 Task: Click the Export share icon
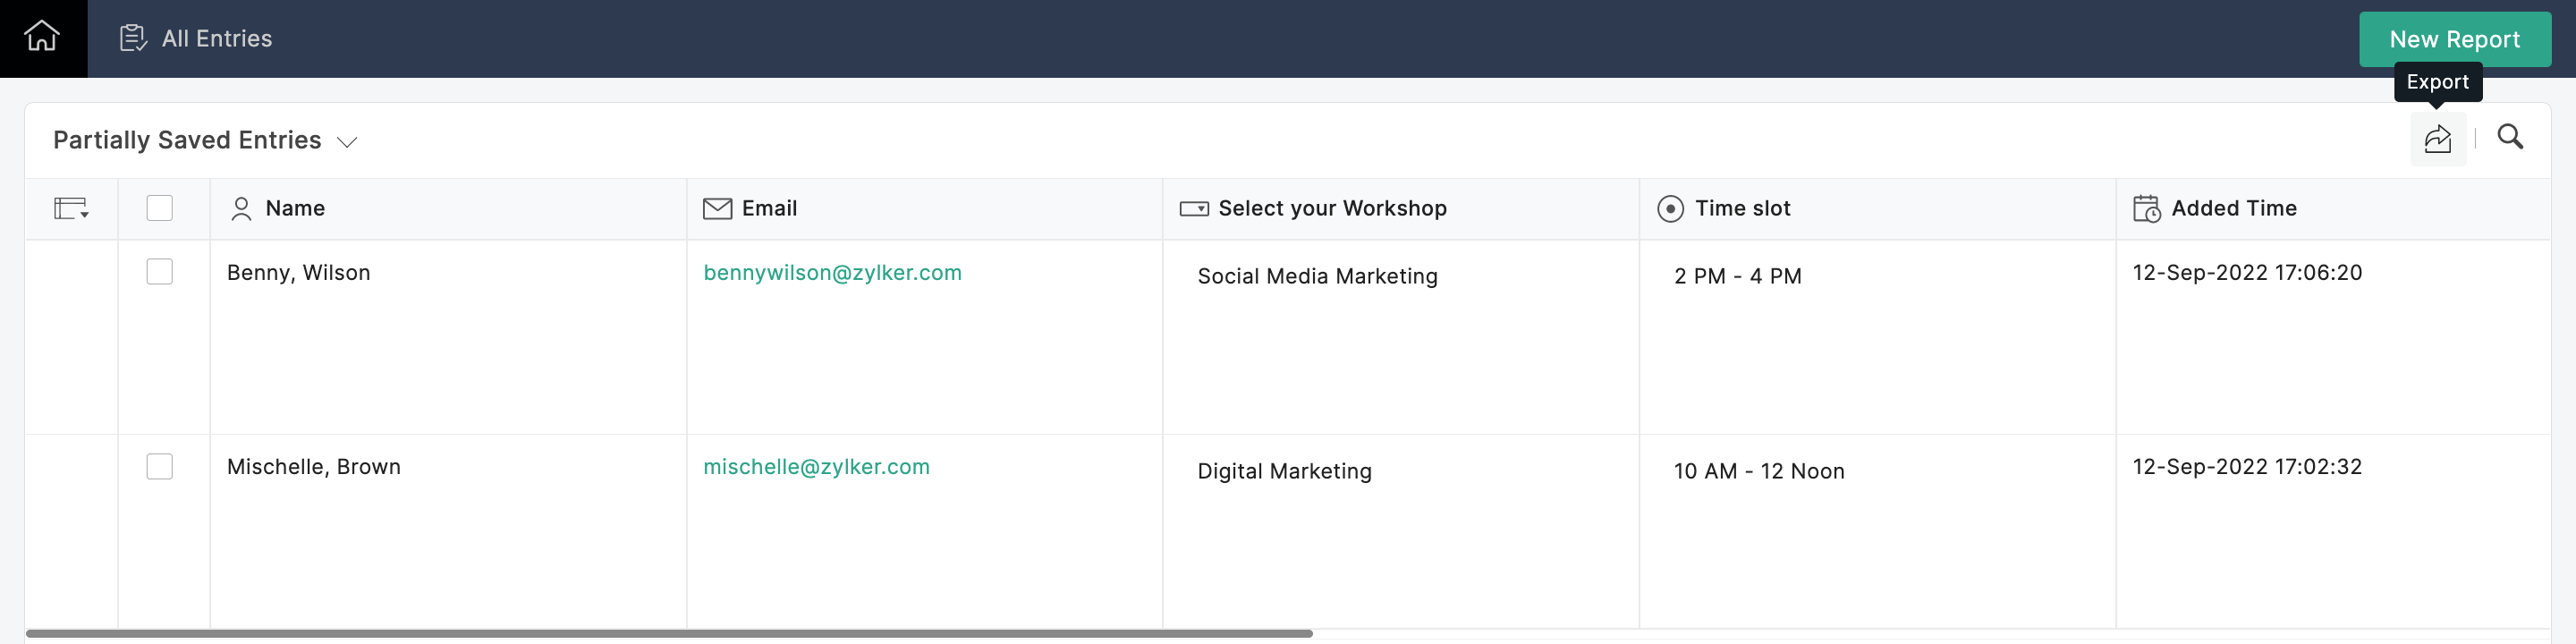click(x=2437, y=139)
